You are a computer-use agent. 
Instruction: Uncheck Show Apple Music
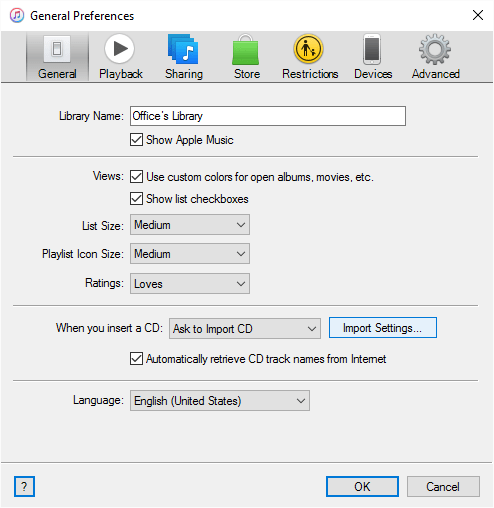coord(136,140)
